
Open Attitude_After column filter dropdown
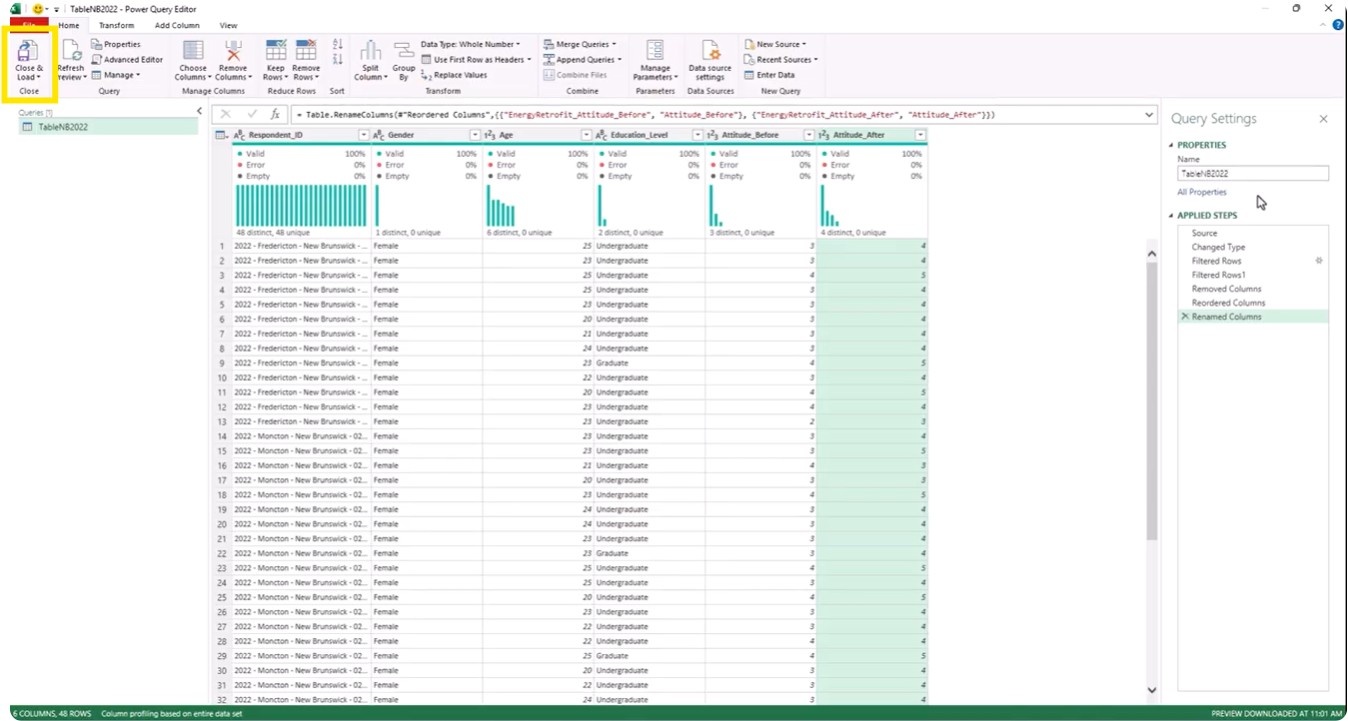(920, 135)
